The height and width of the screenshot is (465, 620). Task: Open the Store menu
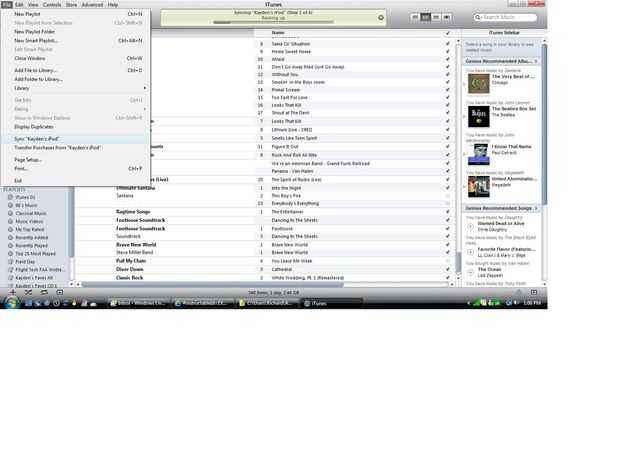72,5
